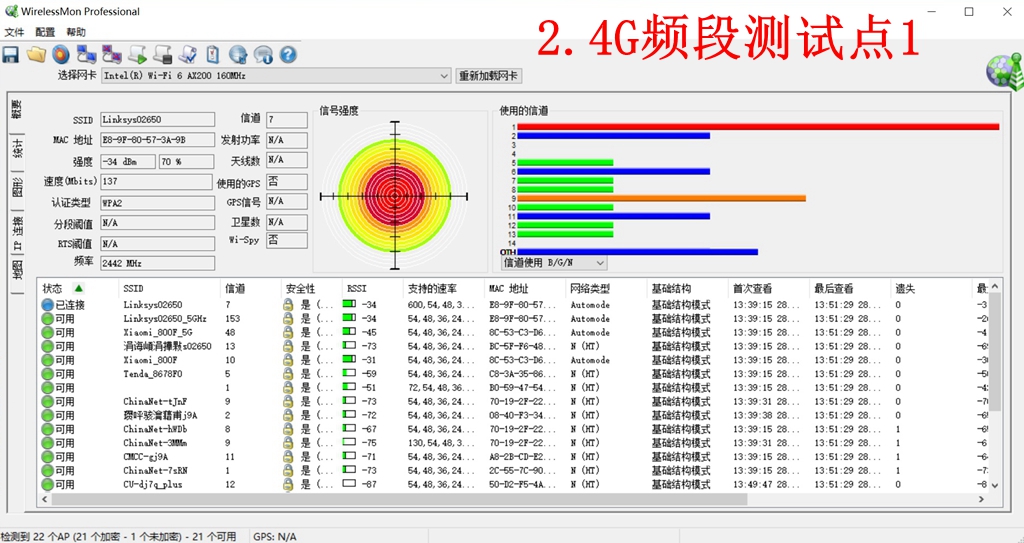Click the red channel 1 usage bar

point(758,127)
